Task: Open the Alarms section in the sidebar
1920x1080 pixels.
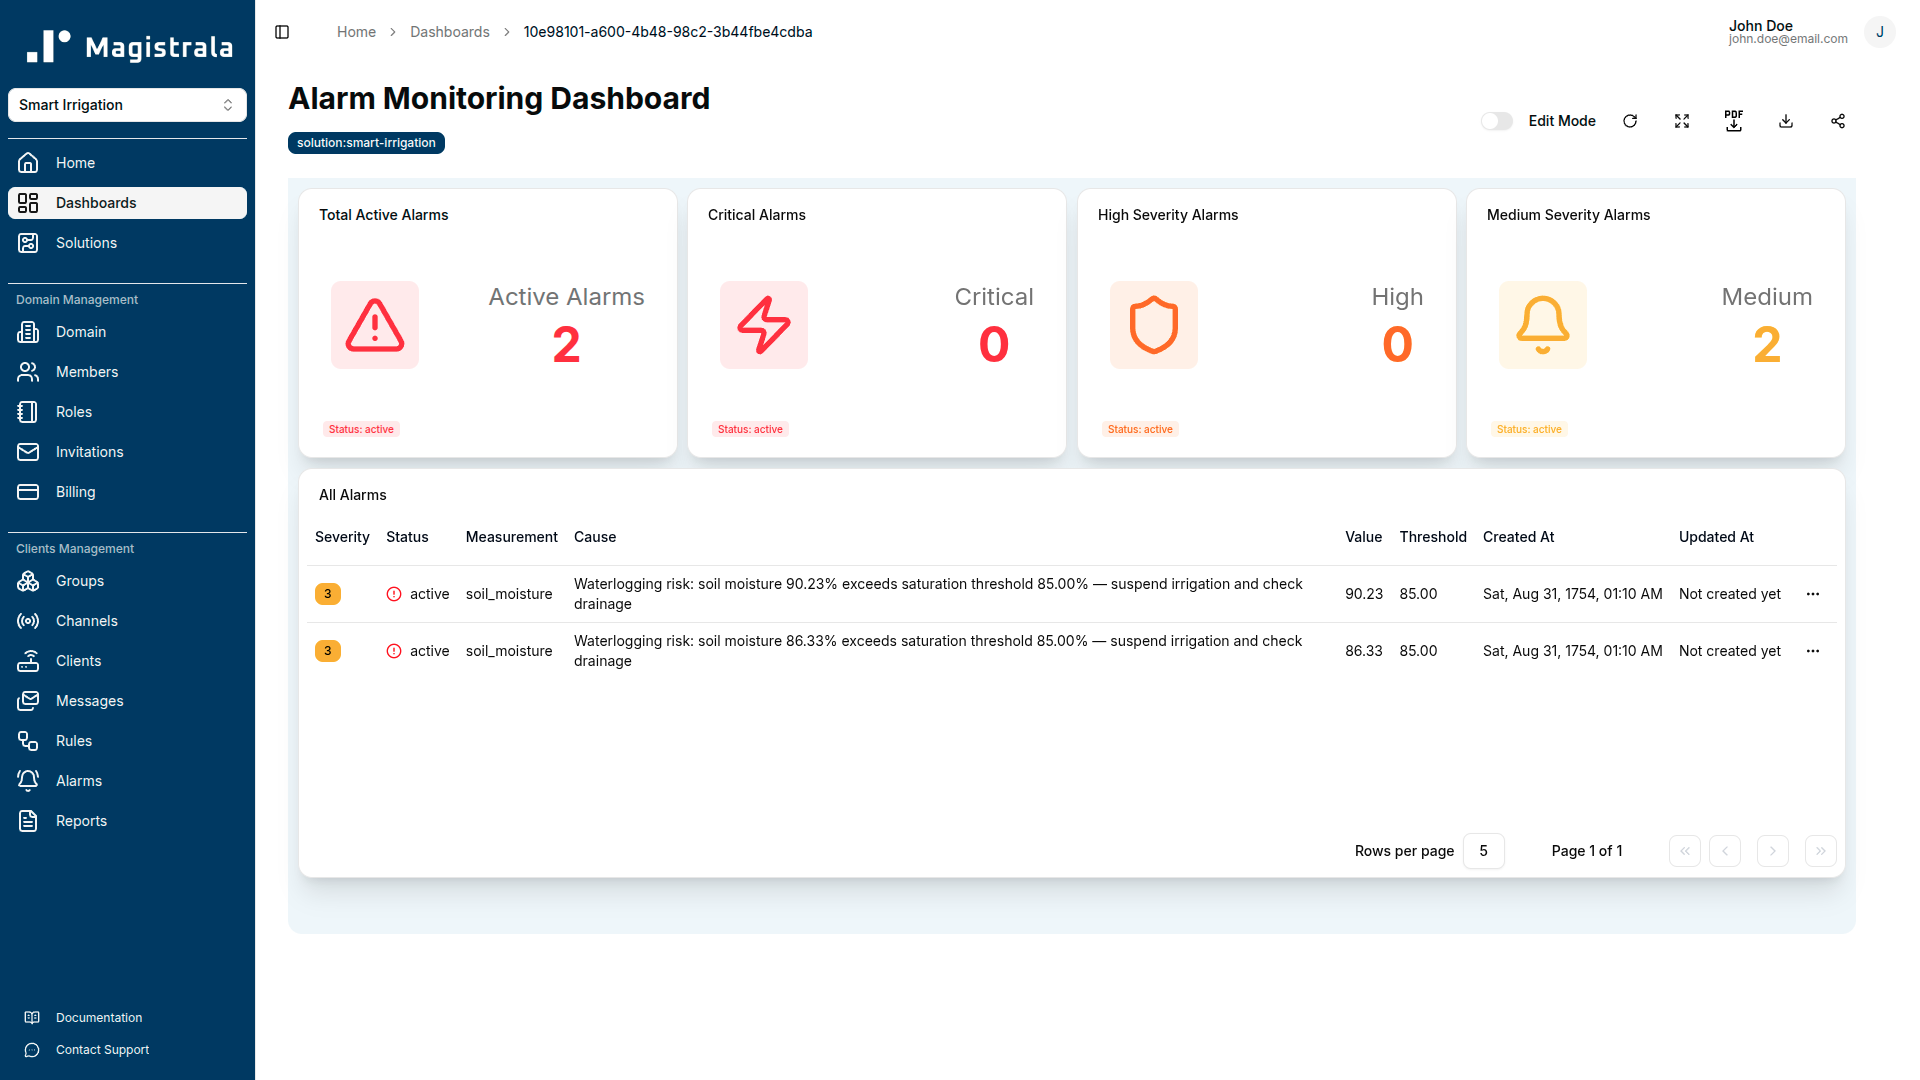Action: [x=78, y=780]
